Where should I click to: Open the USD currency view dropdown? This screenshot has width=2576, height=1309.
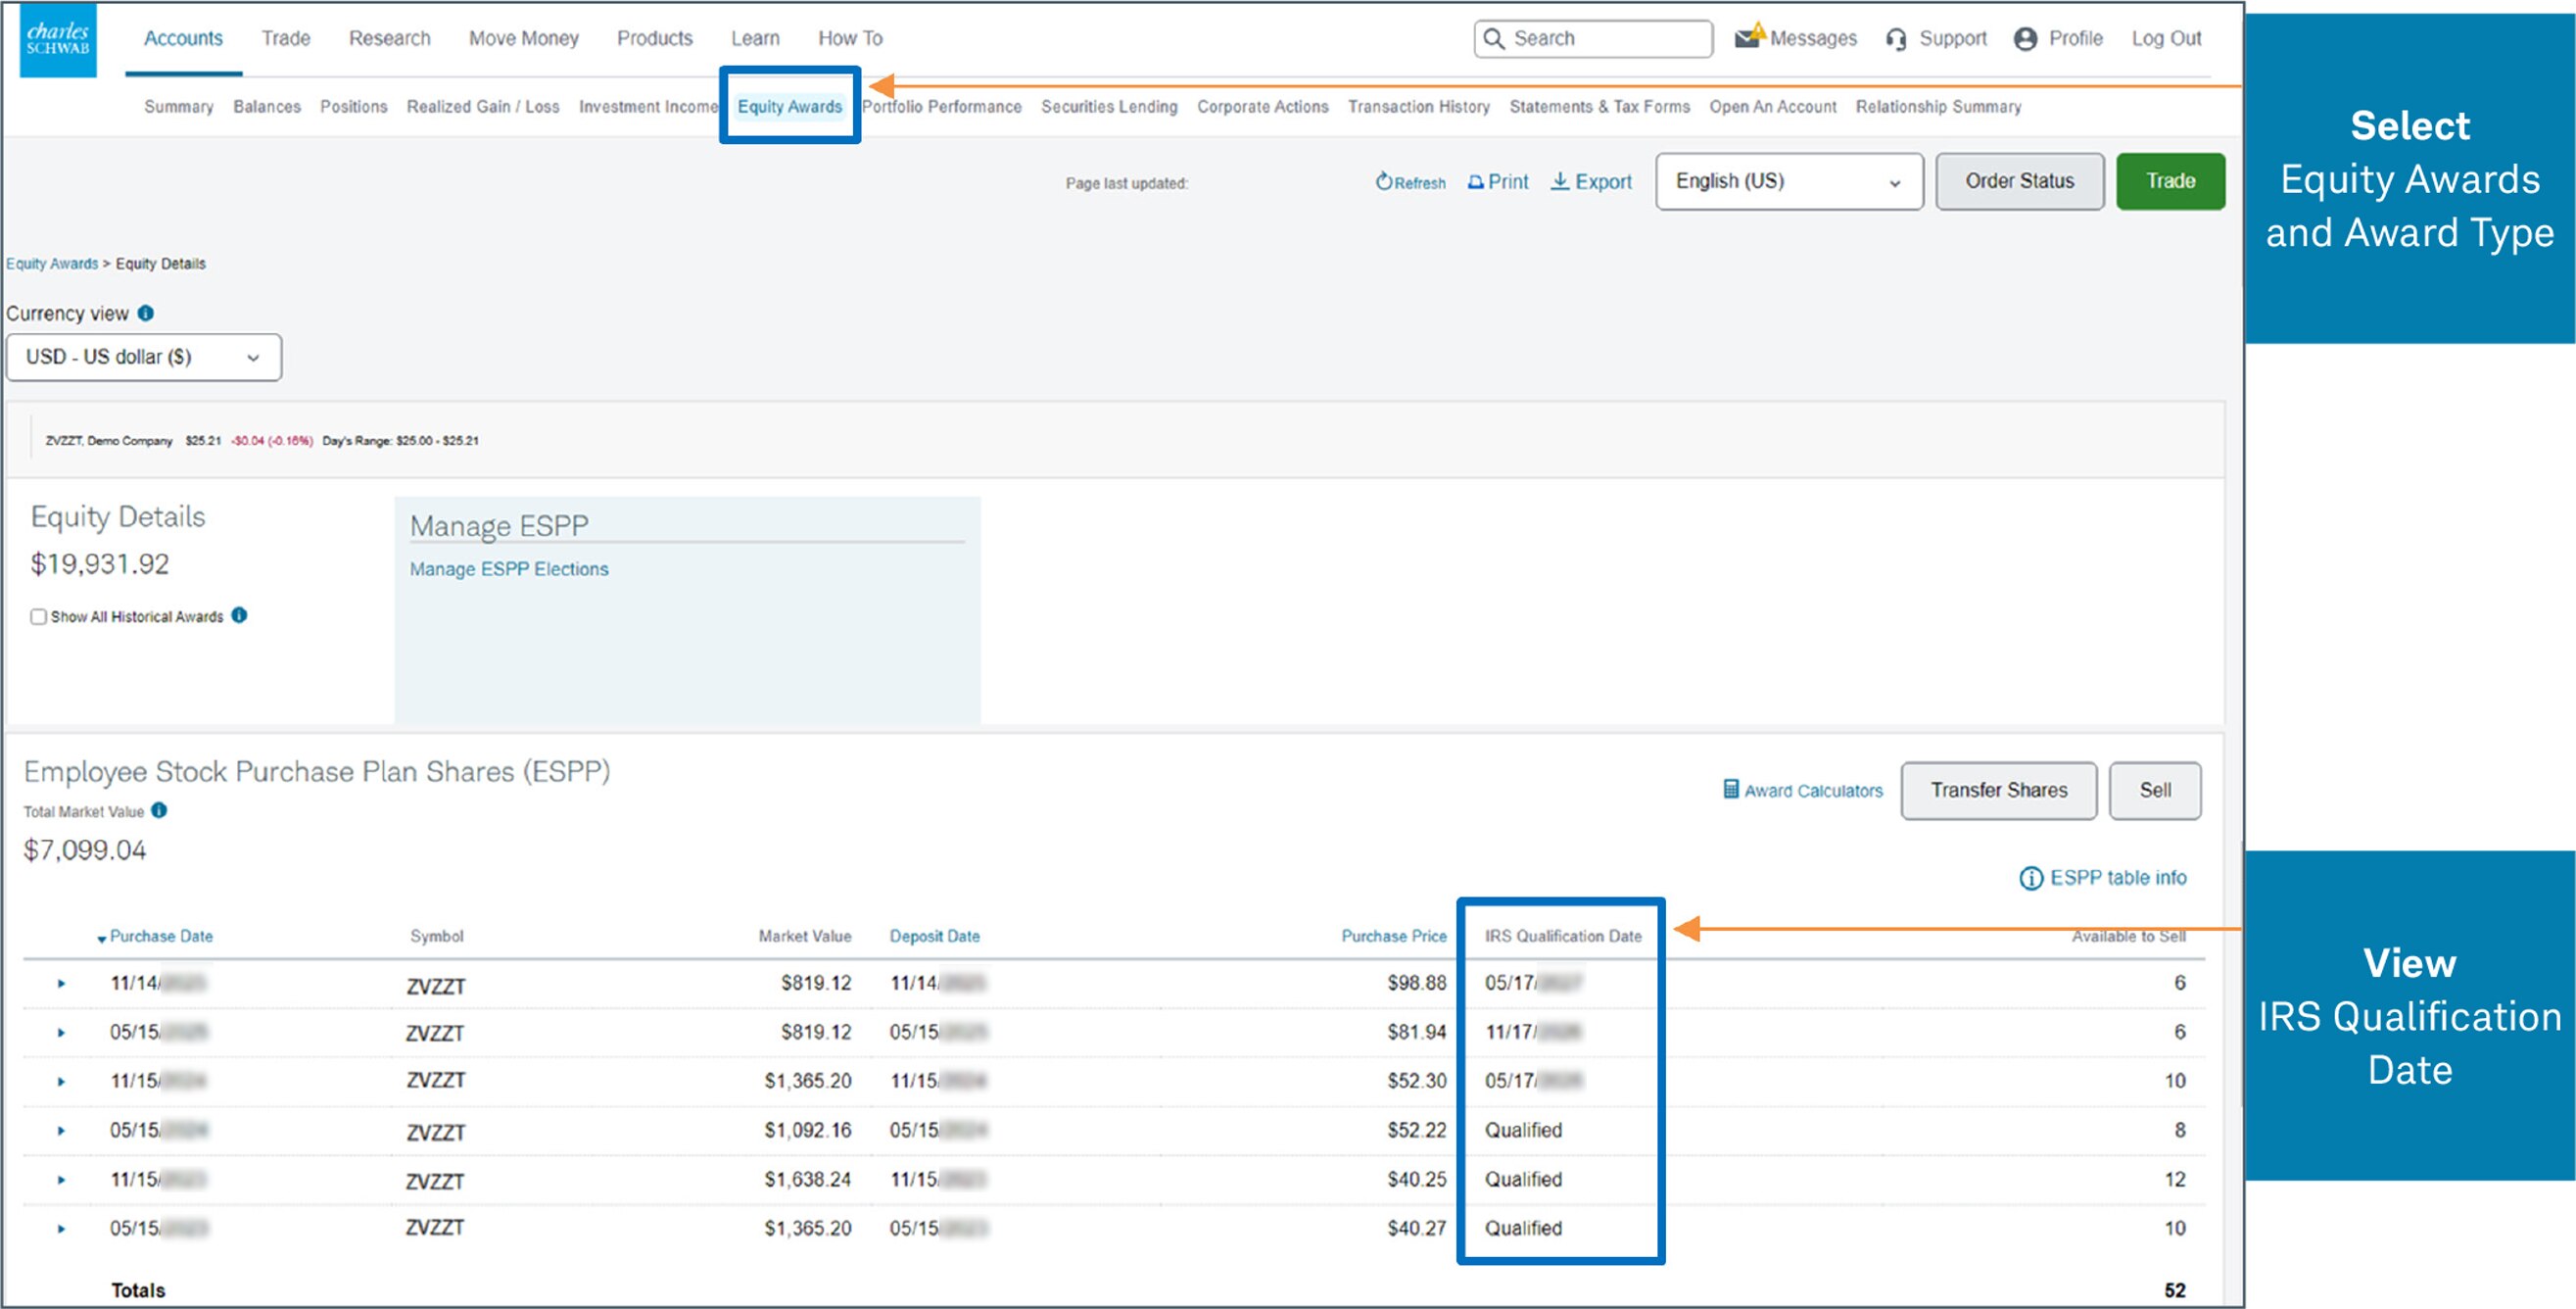pos(143,357)
